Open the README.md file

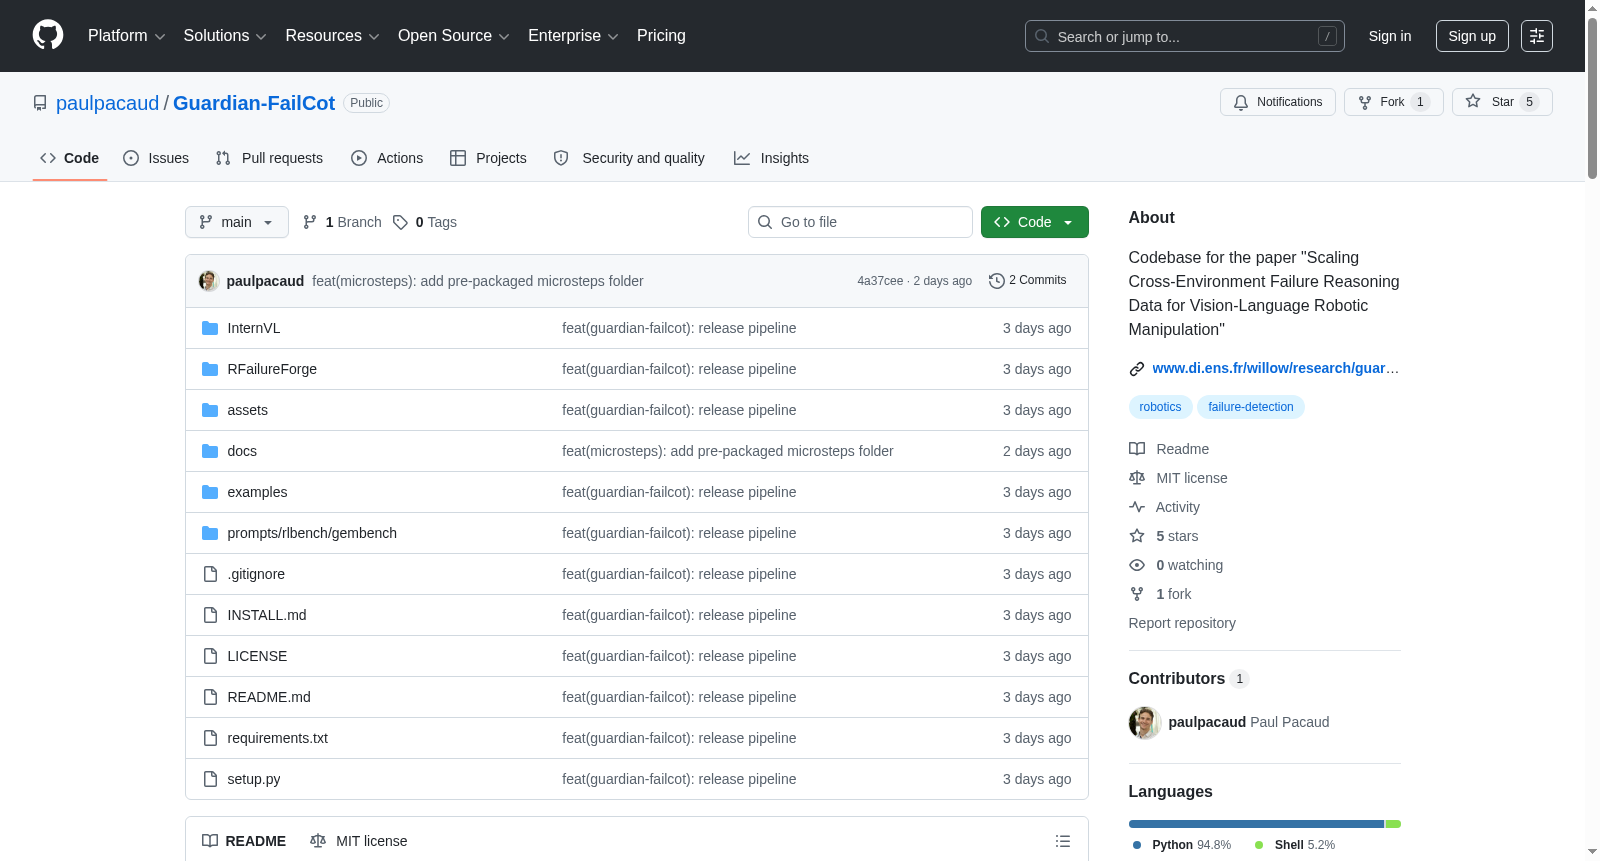269,697
